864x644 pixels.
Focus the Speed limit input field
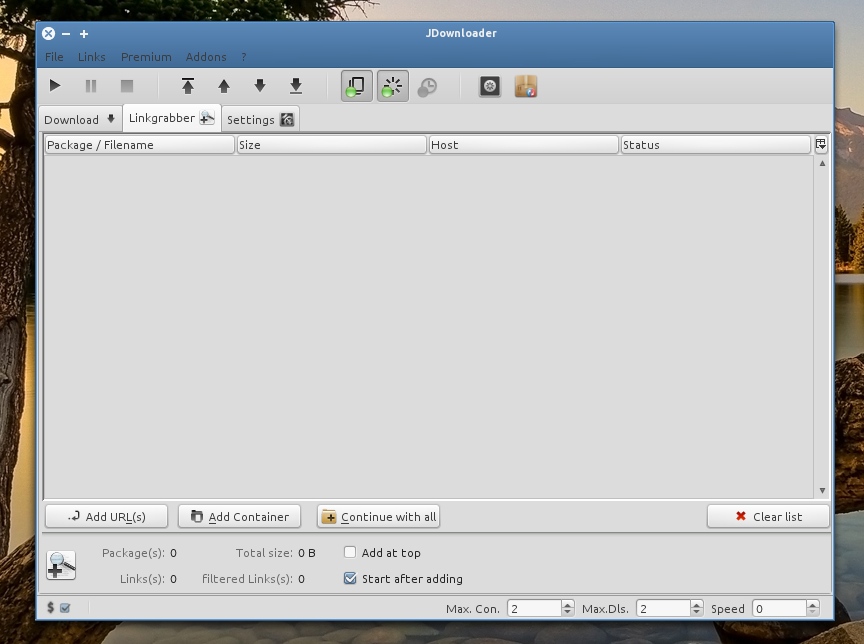pyautogui.click(x=779, y=608)
